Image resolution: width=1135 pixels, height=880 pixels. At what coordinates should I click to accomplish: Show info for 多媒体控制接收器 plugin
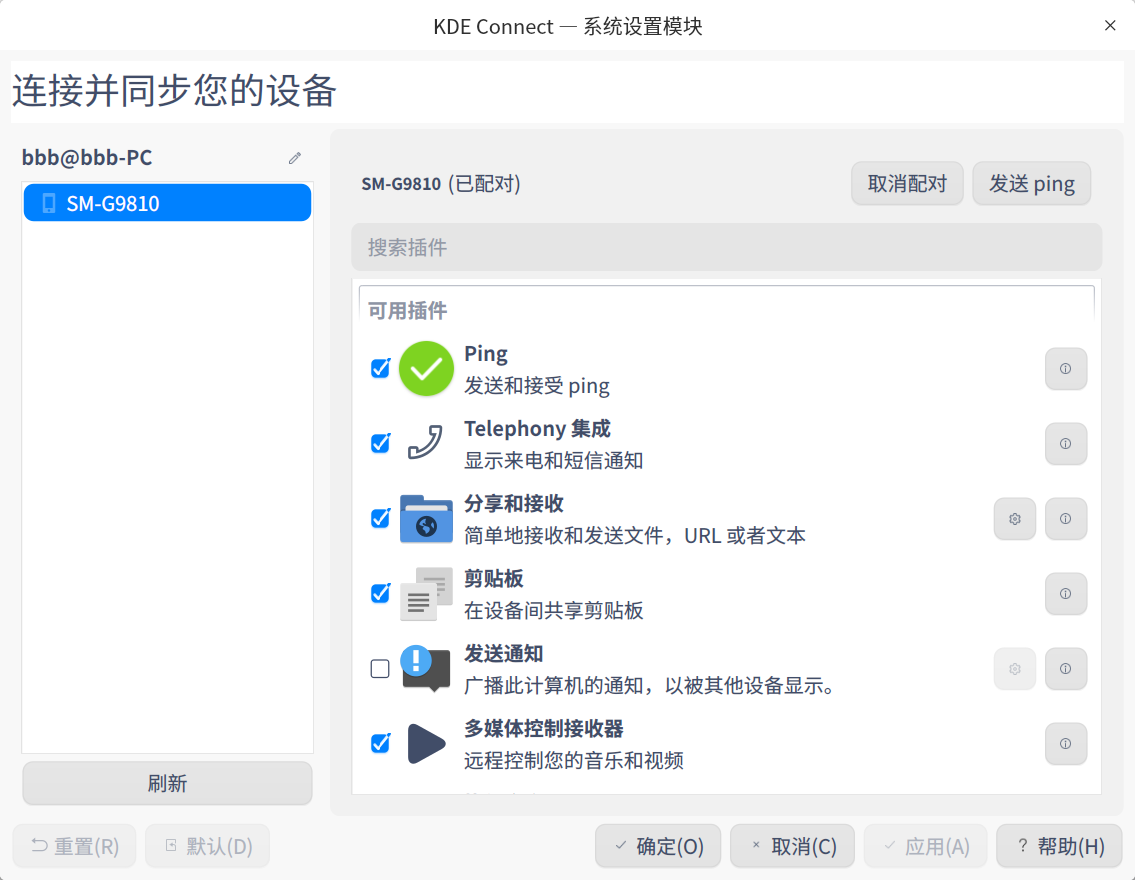click(1065, 744)
